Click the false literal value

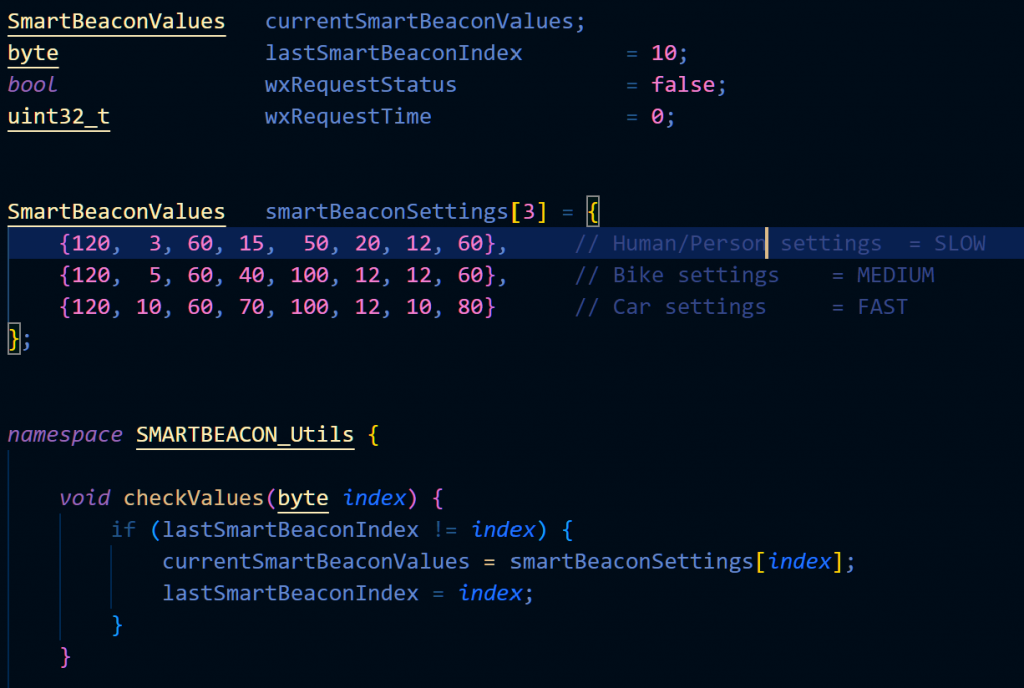coord(683,85)
